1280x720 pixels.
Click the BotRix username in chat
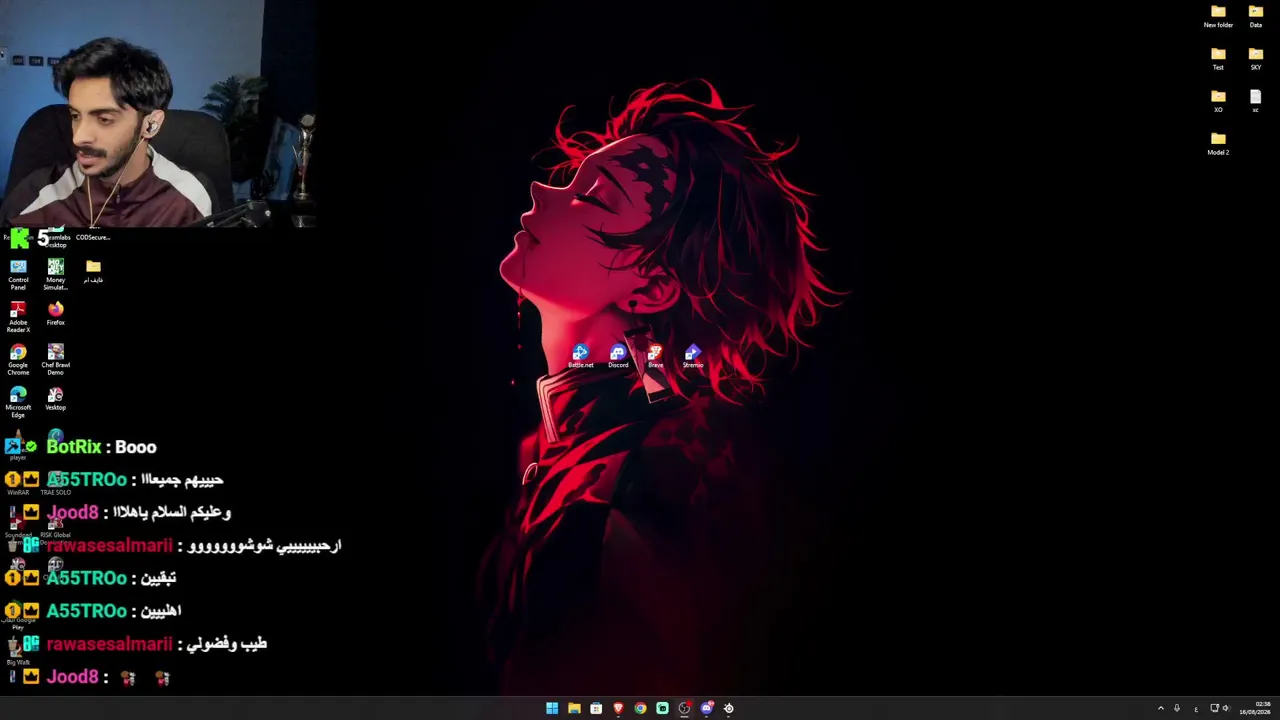coord(74,447)
